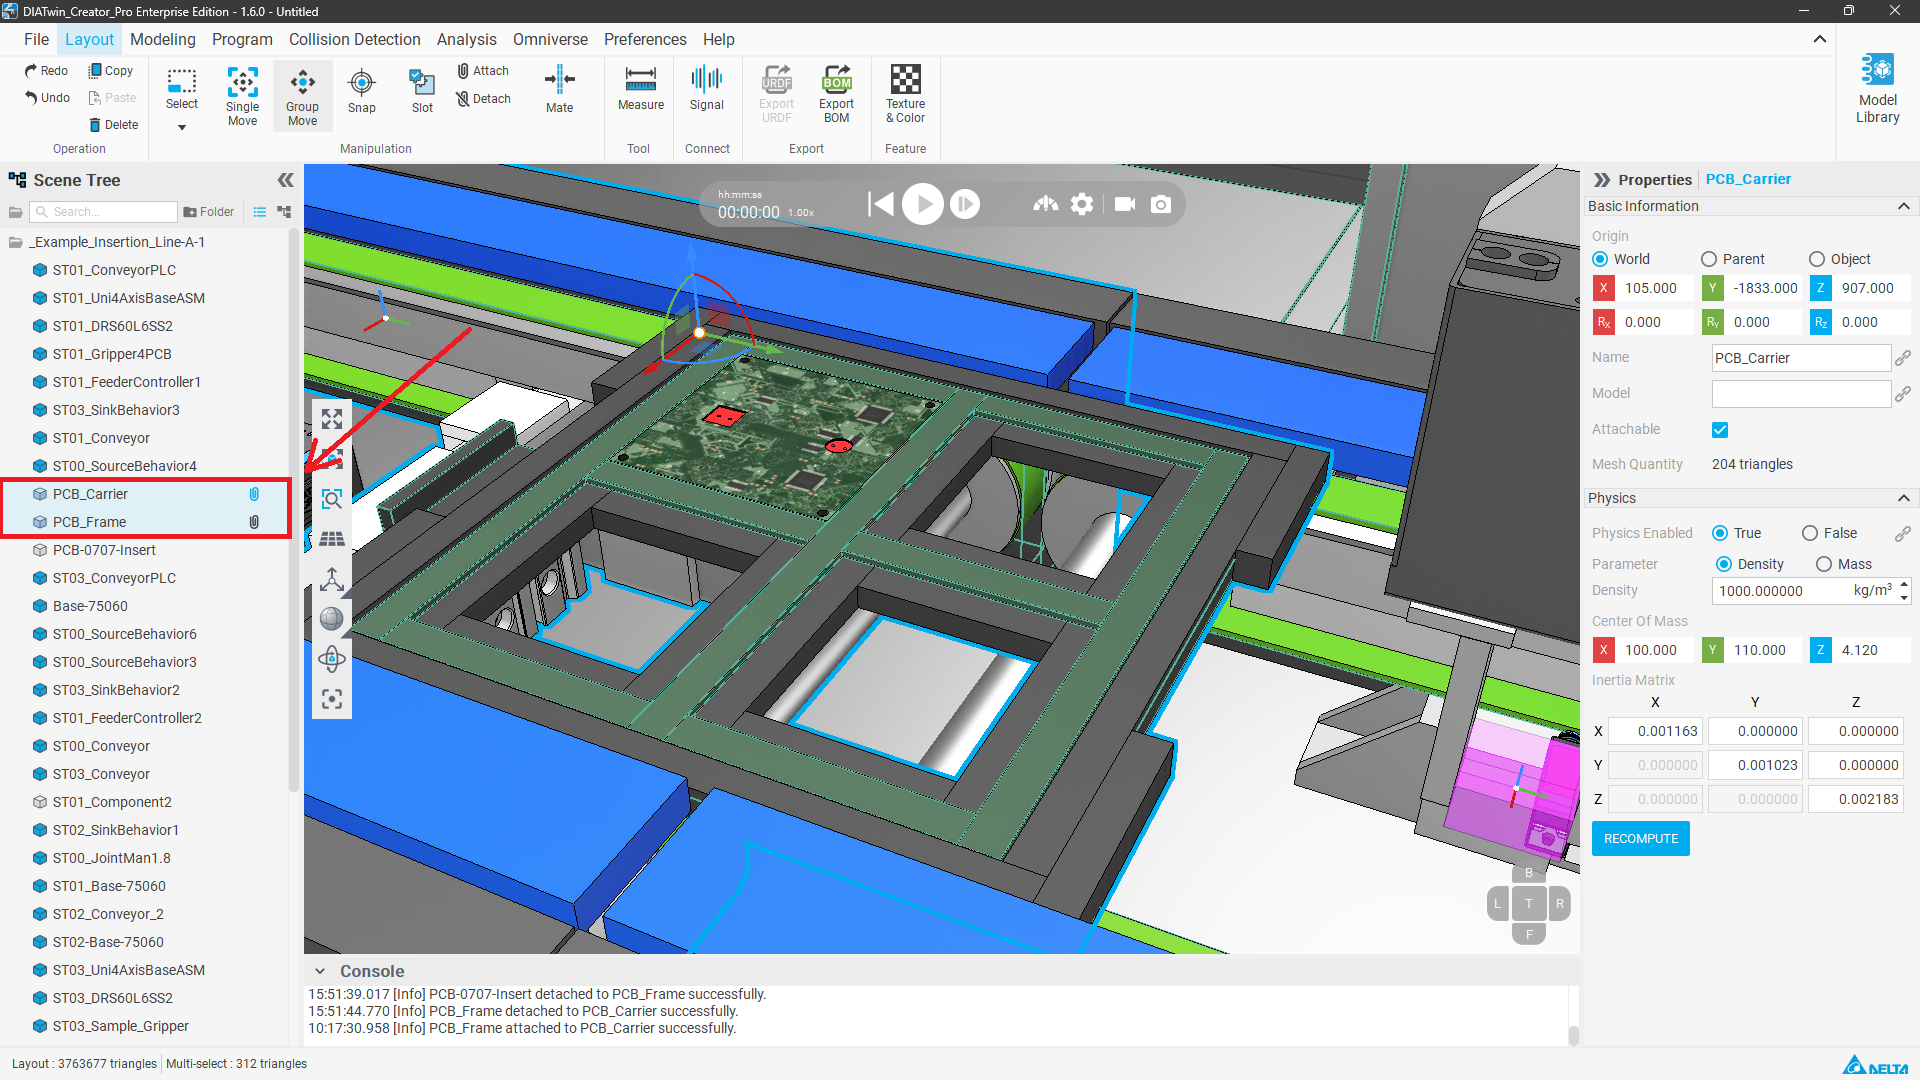The width and height of the screenshot is (1920, 1080).
Task: Select the Mate tool
Action: point(560,91)
